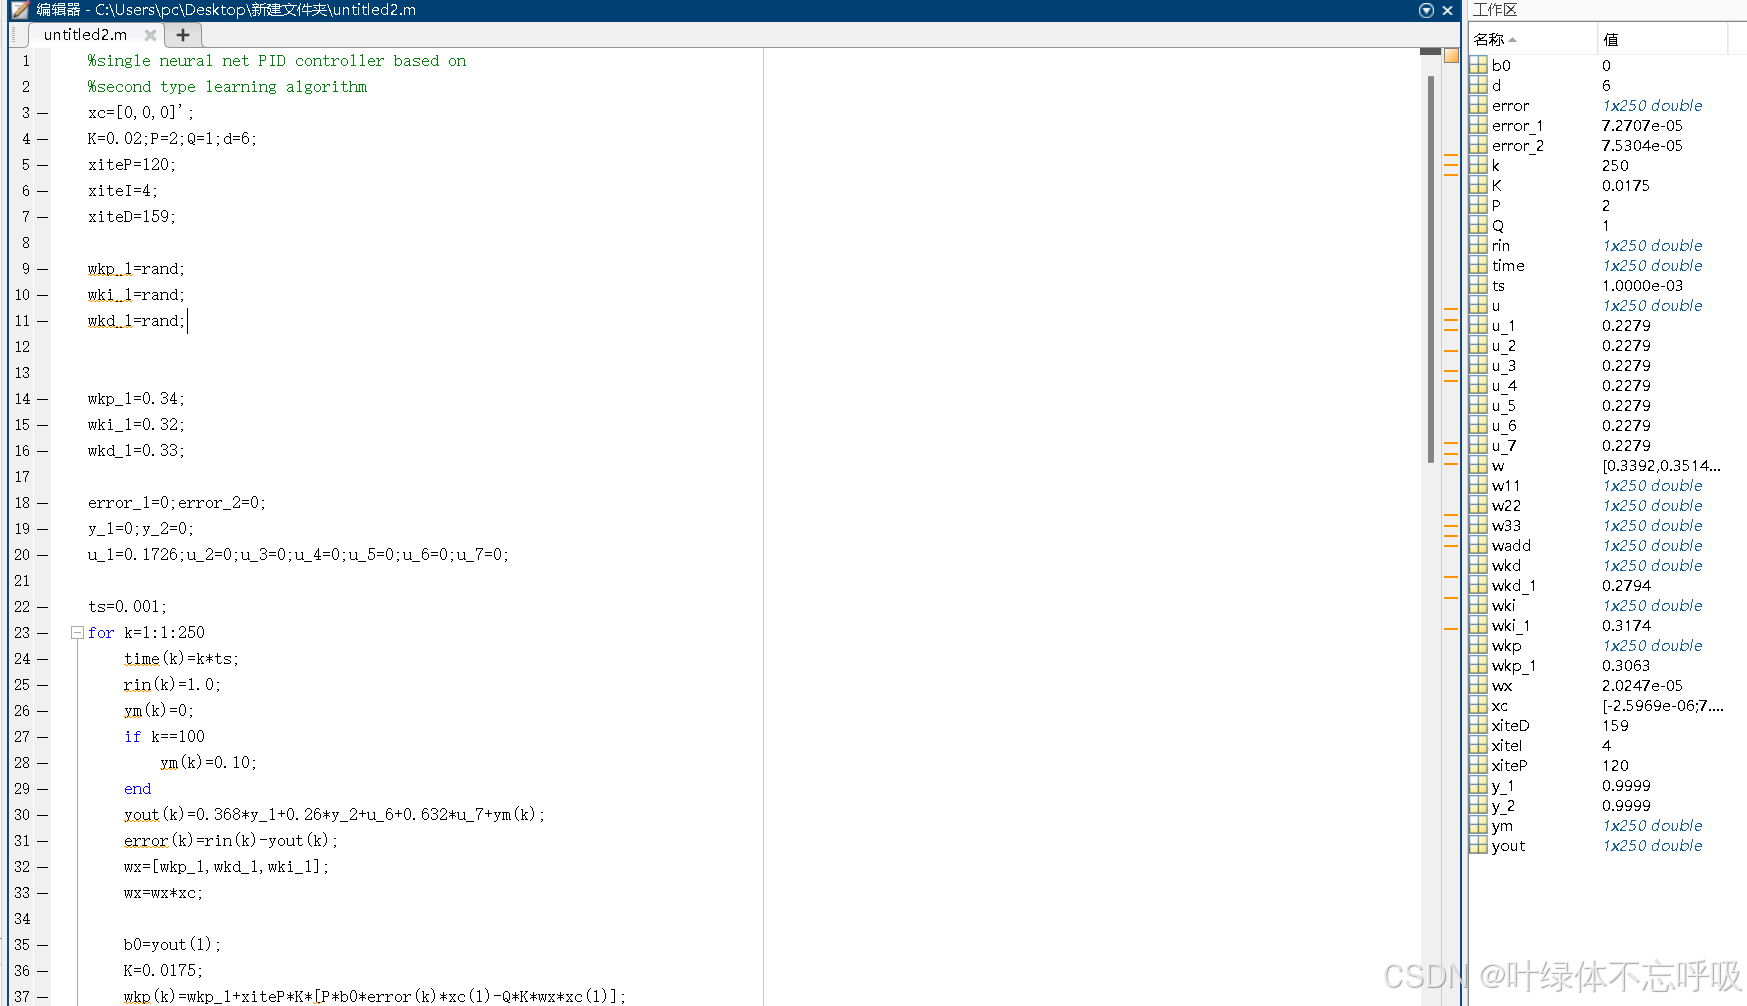The width and height of the screenshot is (1747, 1006).
Task: Set breakpoint on line 18
Action: (x=43, y=503)
